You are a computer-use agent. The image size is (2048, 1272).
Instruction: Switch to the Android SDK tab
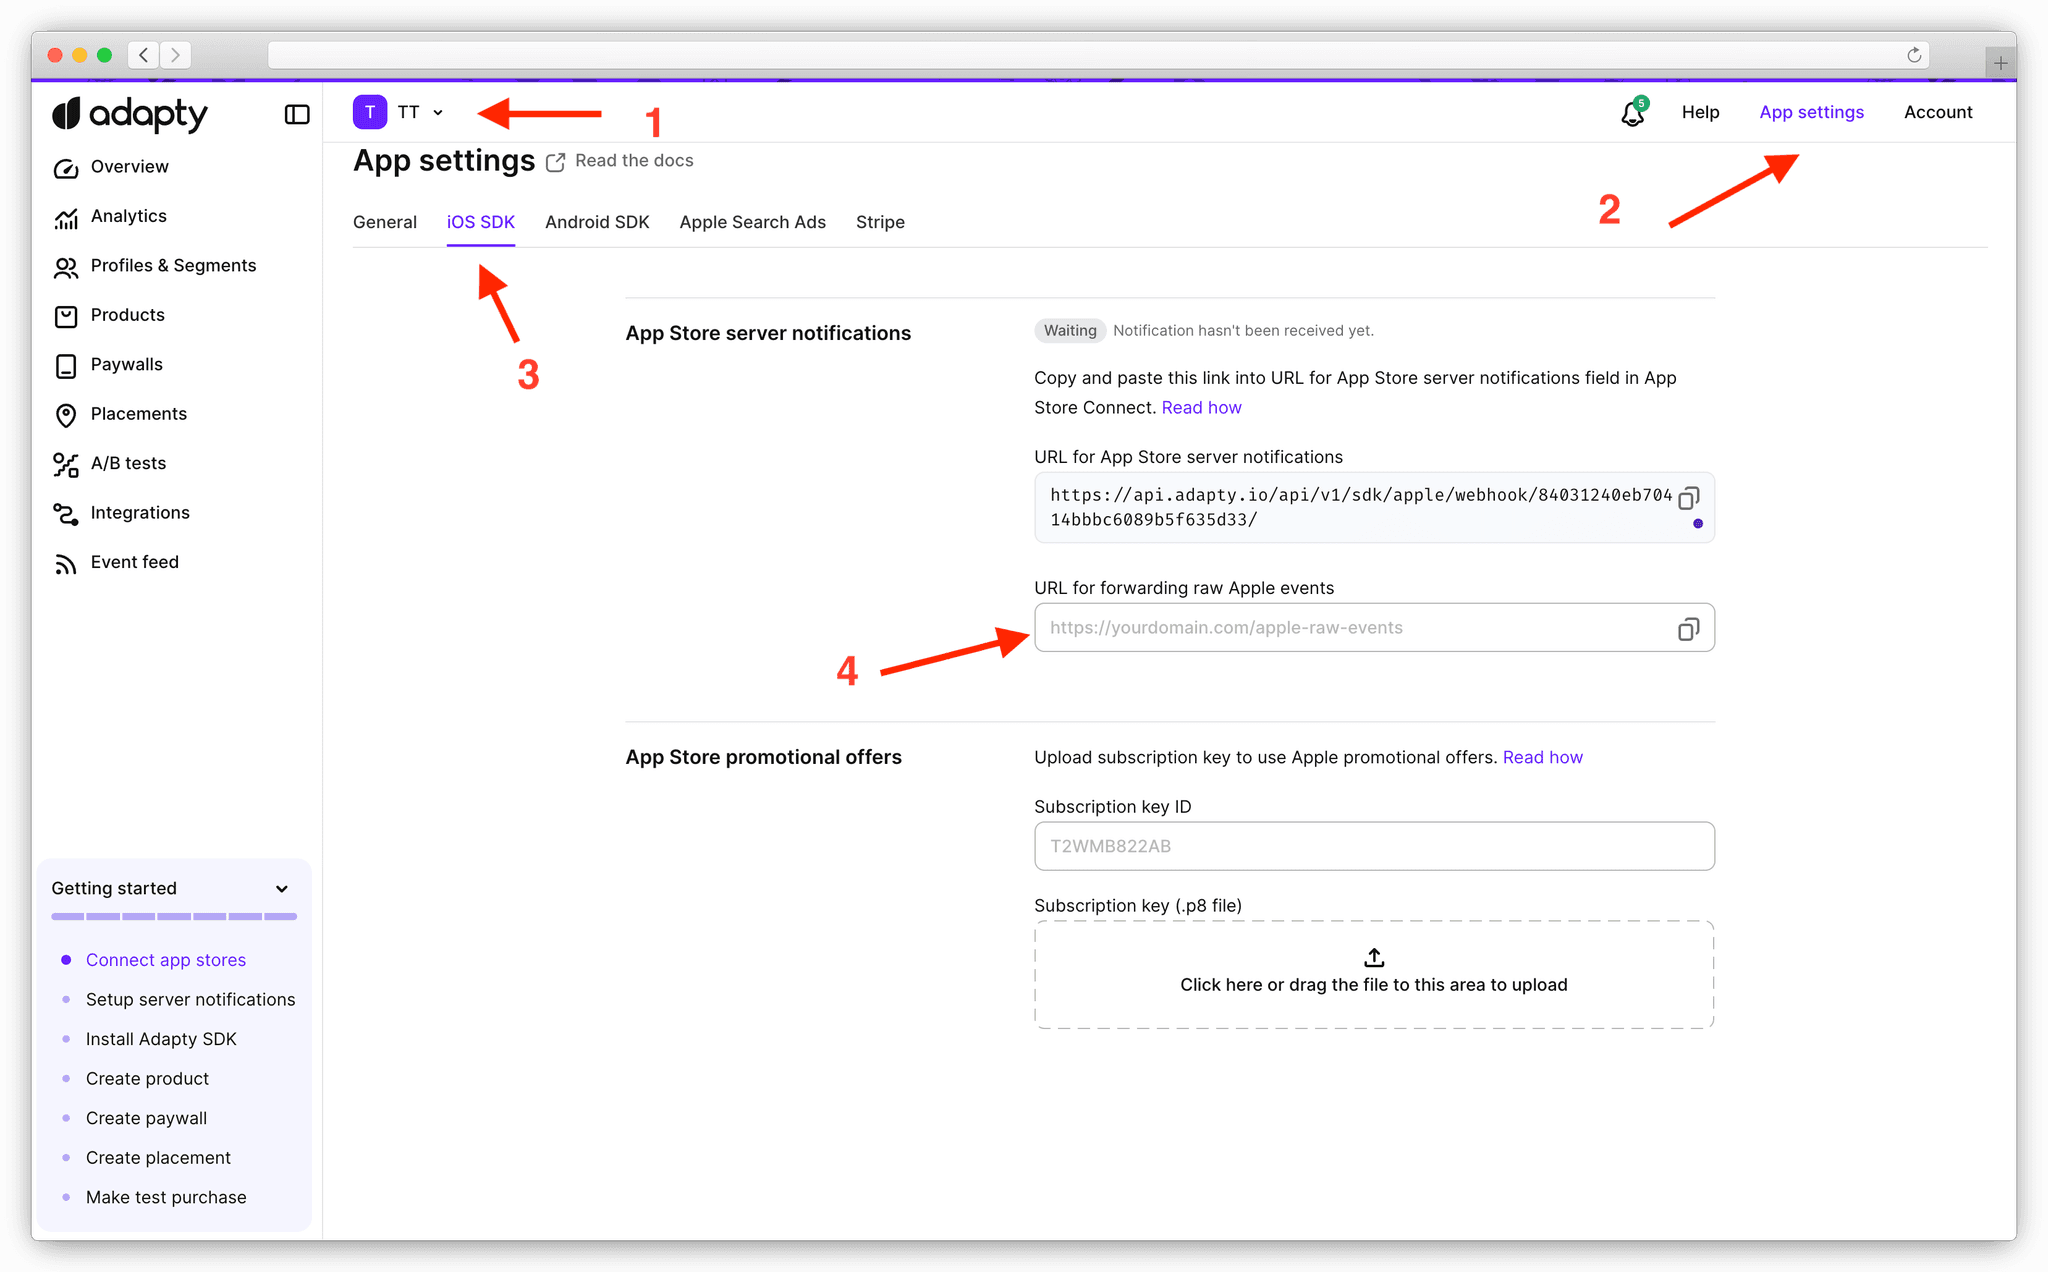(x=597, y=222)
